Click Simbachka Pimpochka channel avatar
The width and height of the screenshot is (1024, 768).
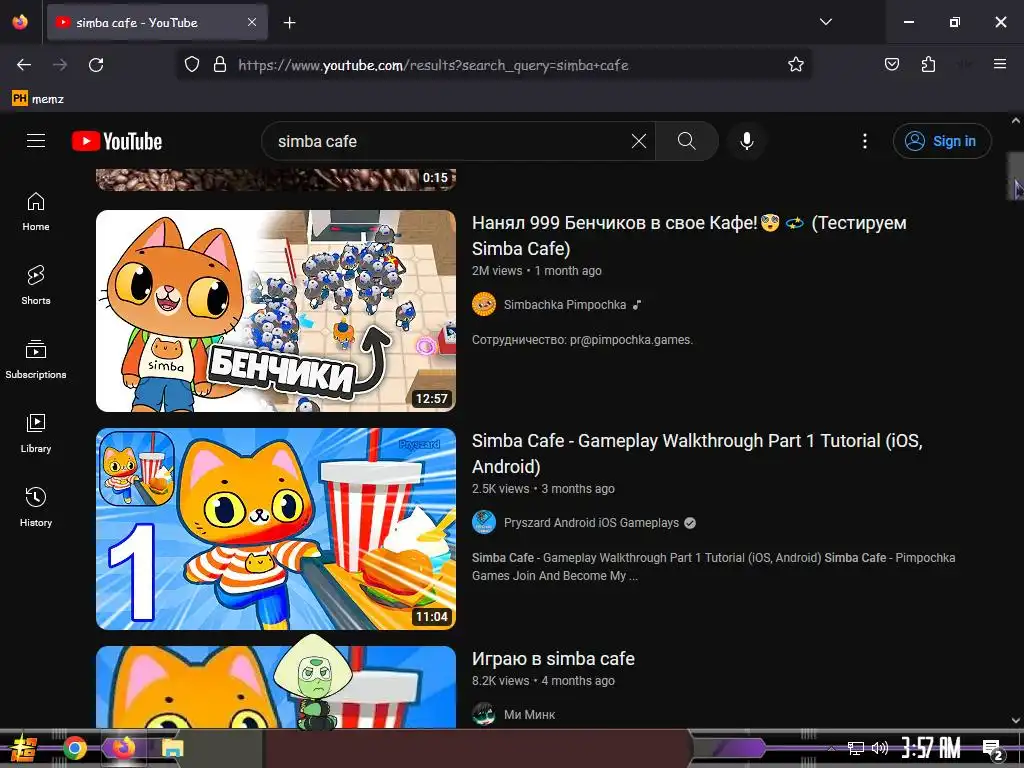[484, 304]
